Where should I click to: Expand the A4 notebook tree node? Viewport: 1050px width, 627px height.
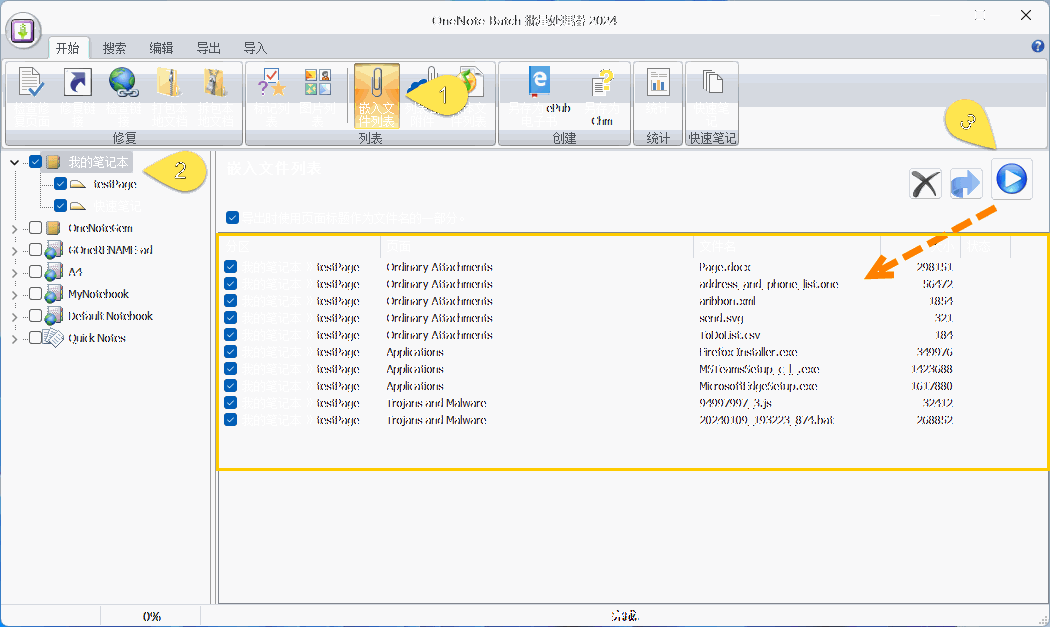15,273
